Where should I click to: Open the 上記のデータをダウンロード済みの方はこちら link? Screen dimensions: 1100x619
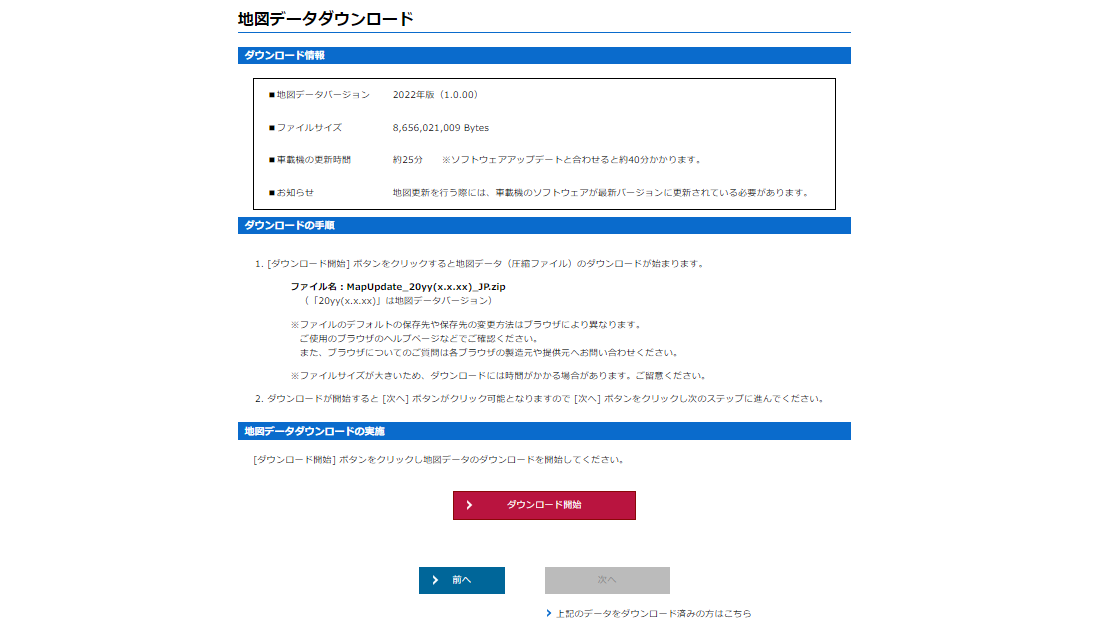pyautogui.click(x=653, y=613)
